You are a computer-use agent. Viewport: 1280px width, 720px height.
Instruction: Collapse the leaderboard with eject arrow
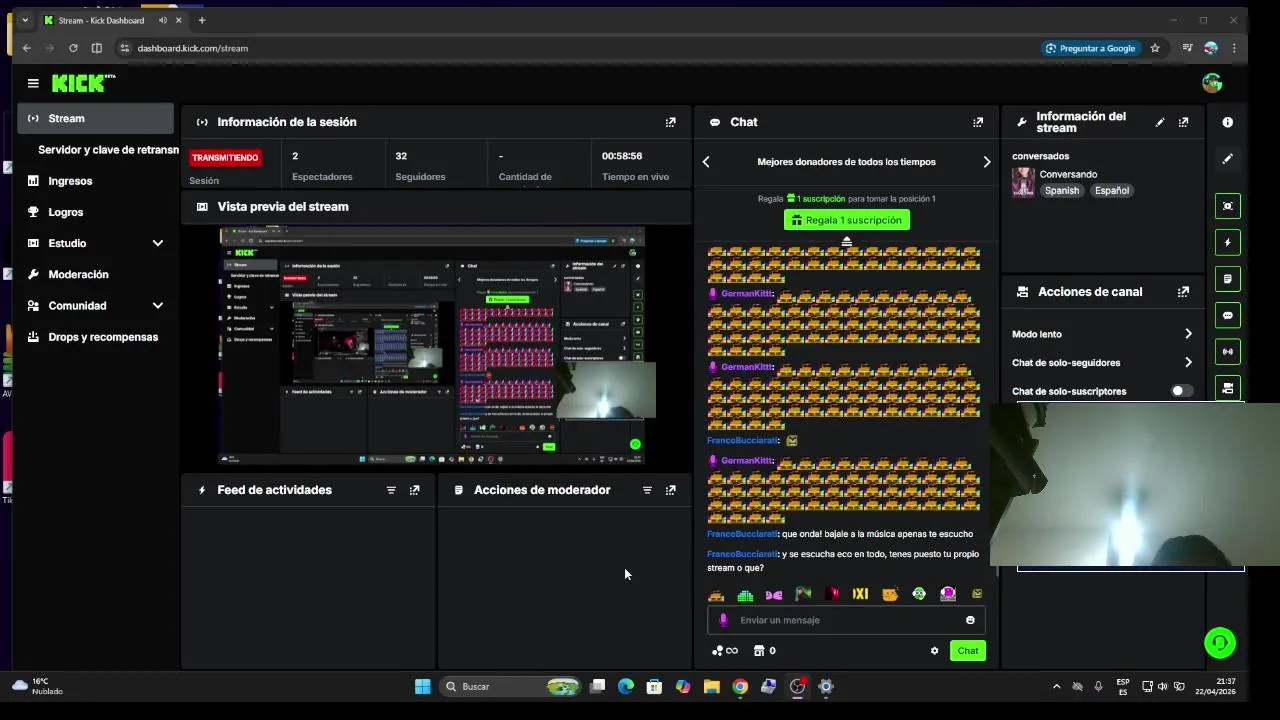(847, 241)
